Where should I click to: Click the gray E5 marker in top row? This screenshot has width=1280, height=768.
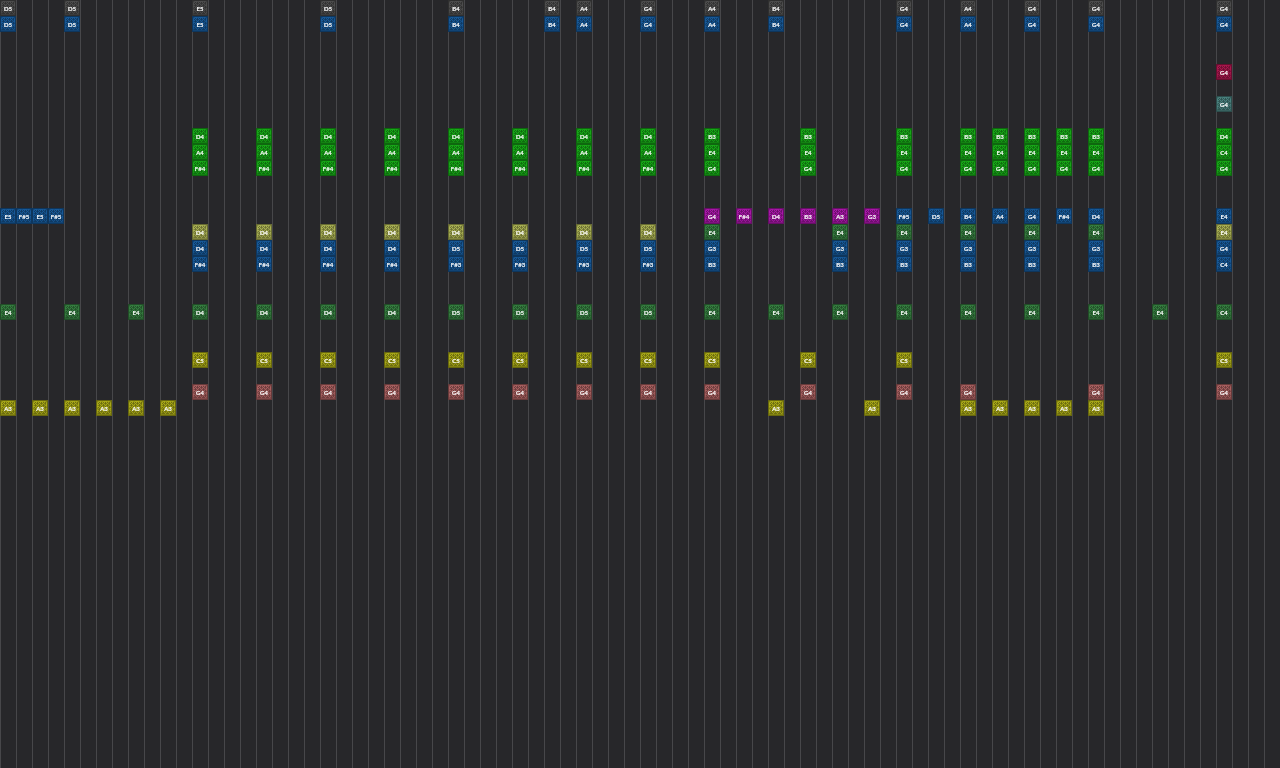(x=200, y=8)
